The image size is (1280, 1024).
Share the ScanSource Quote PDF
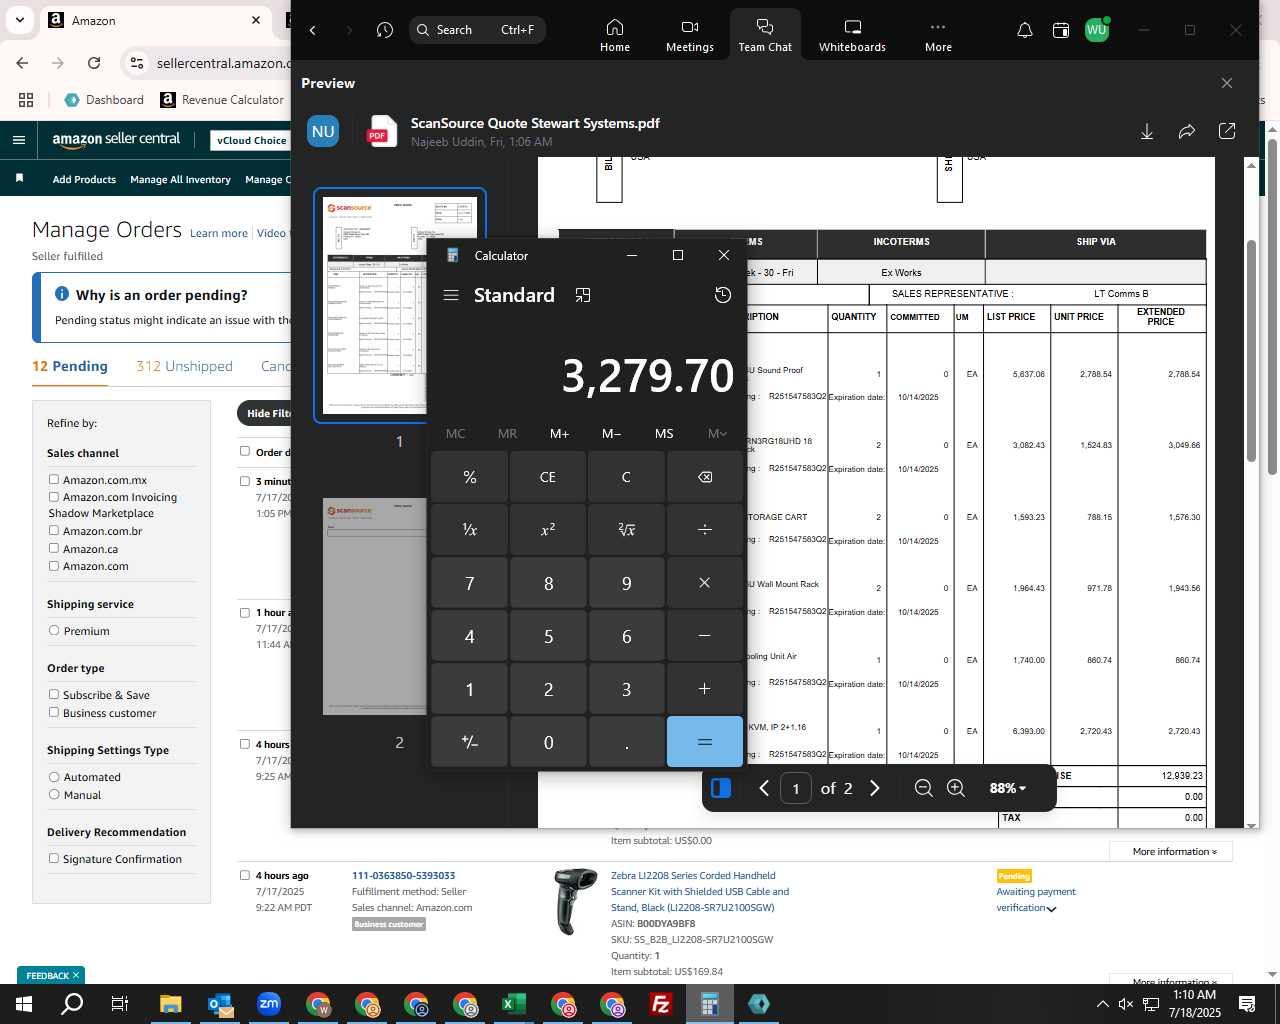[1187, 132]
